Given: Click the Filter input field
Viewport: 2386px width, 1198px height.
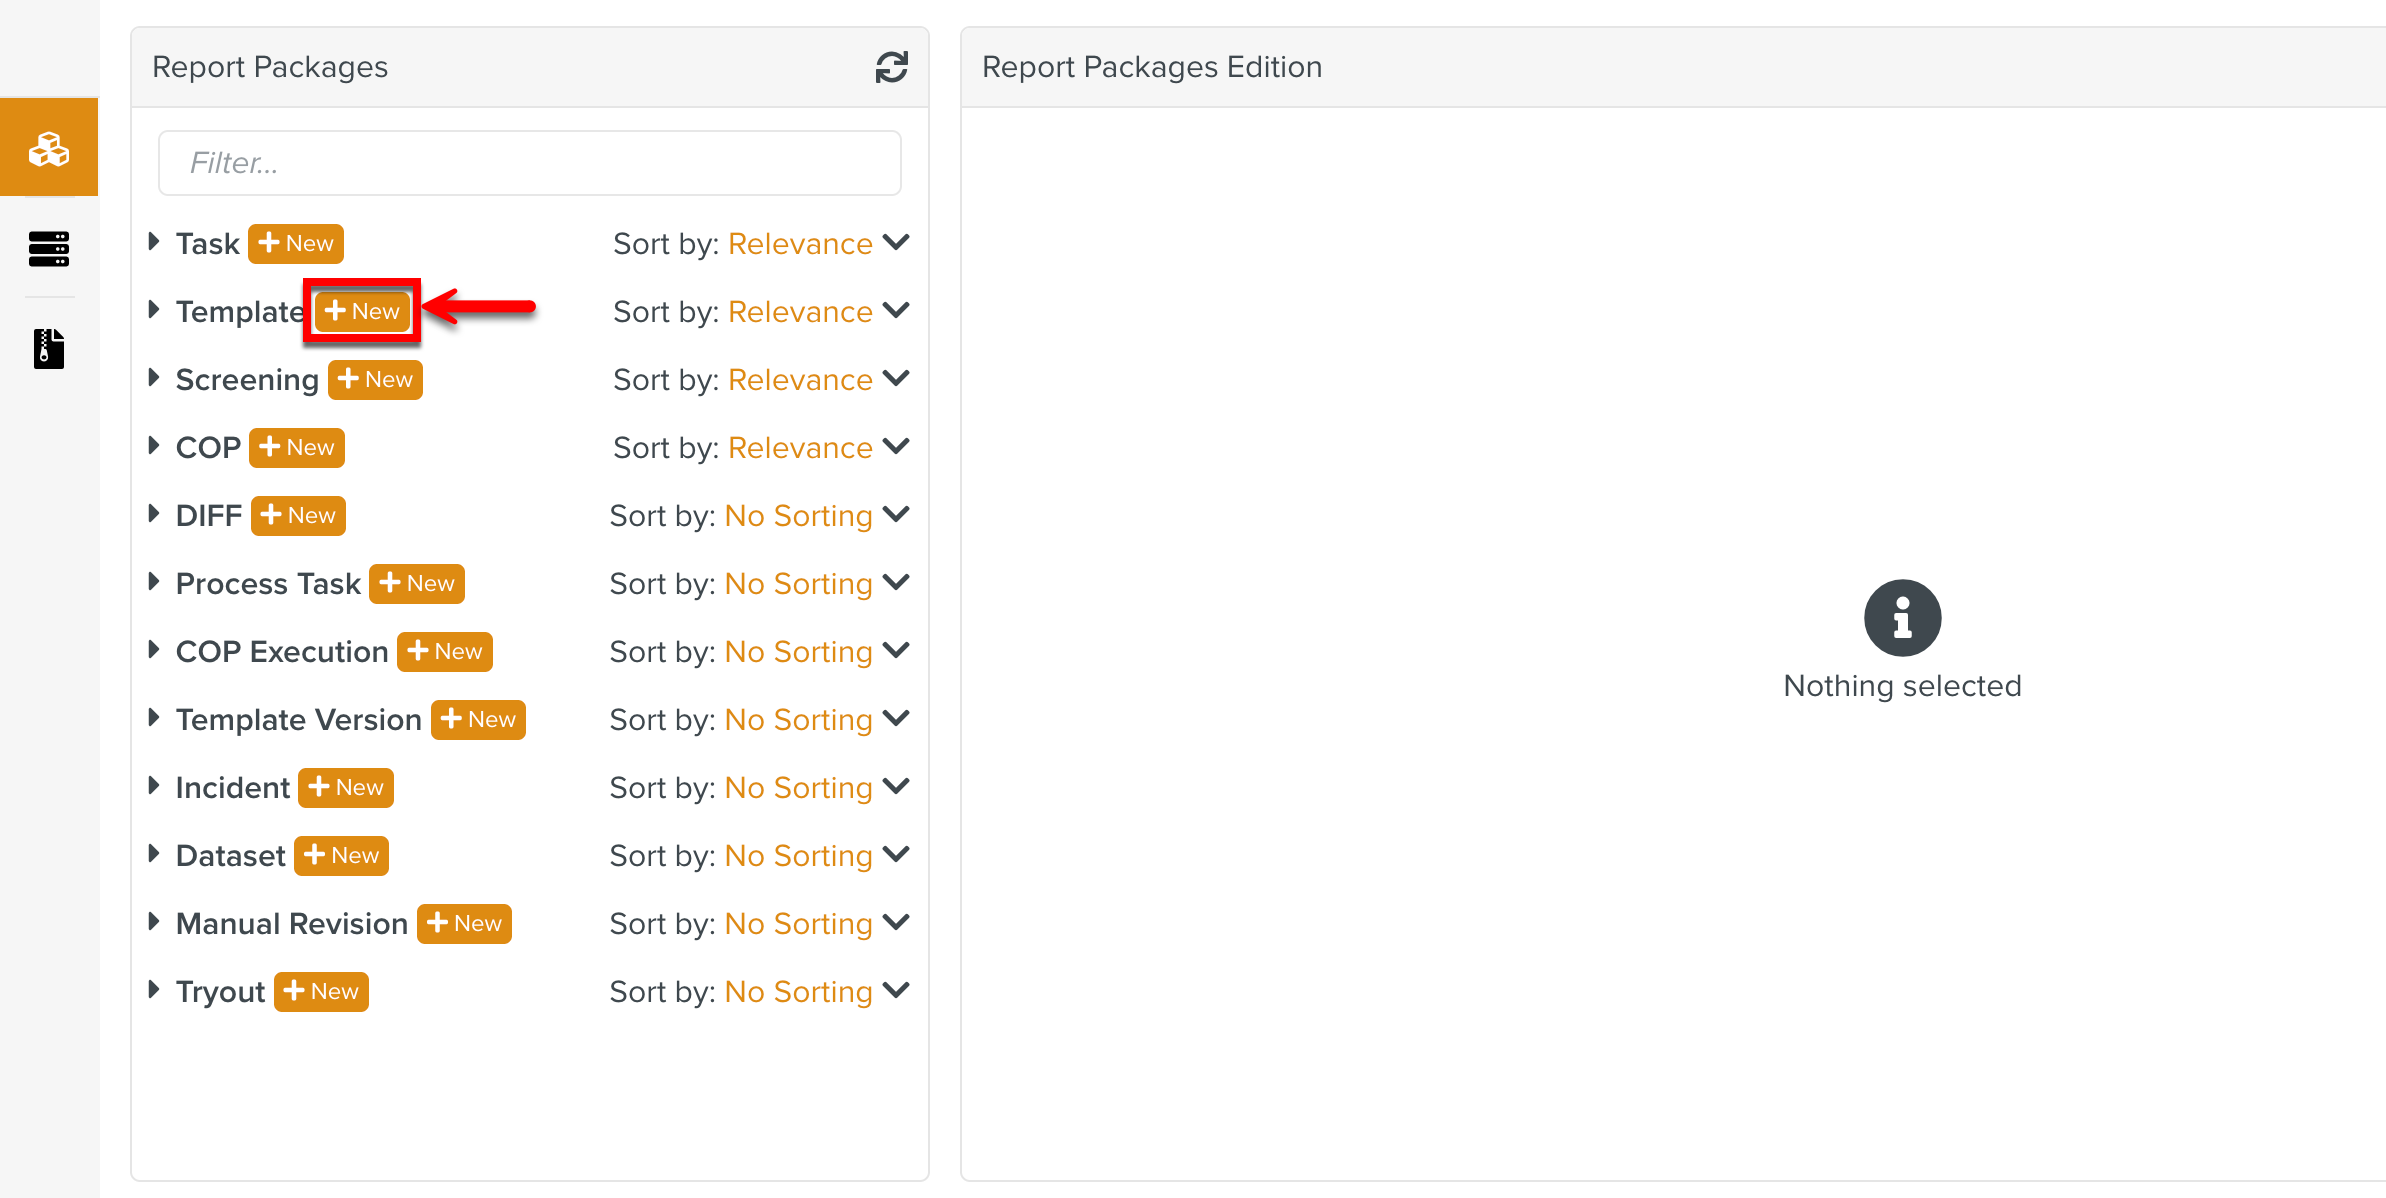Looking at the screenshot, I should pos(530,163).
